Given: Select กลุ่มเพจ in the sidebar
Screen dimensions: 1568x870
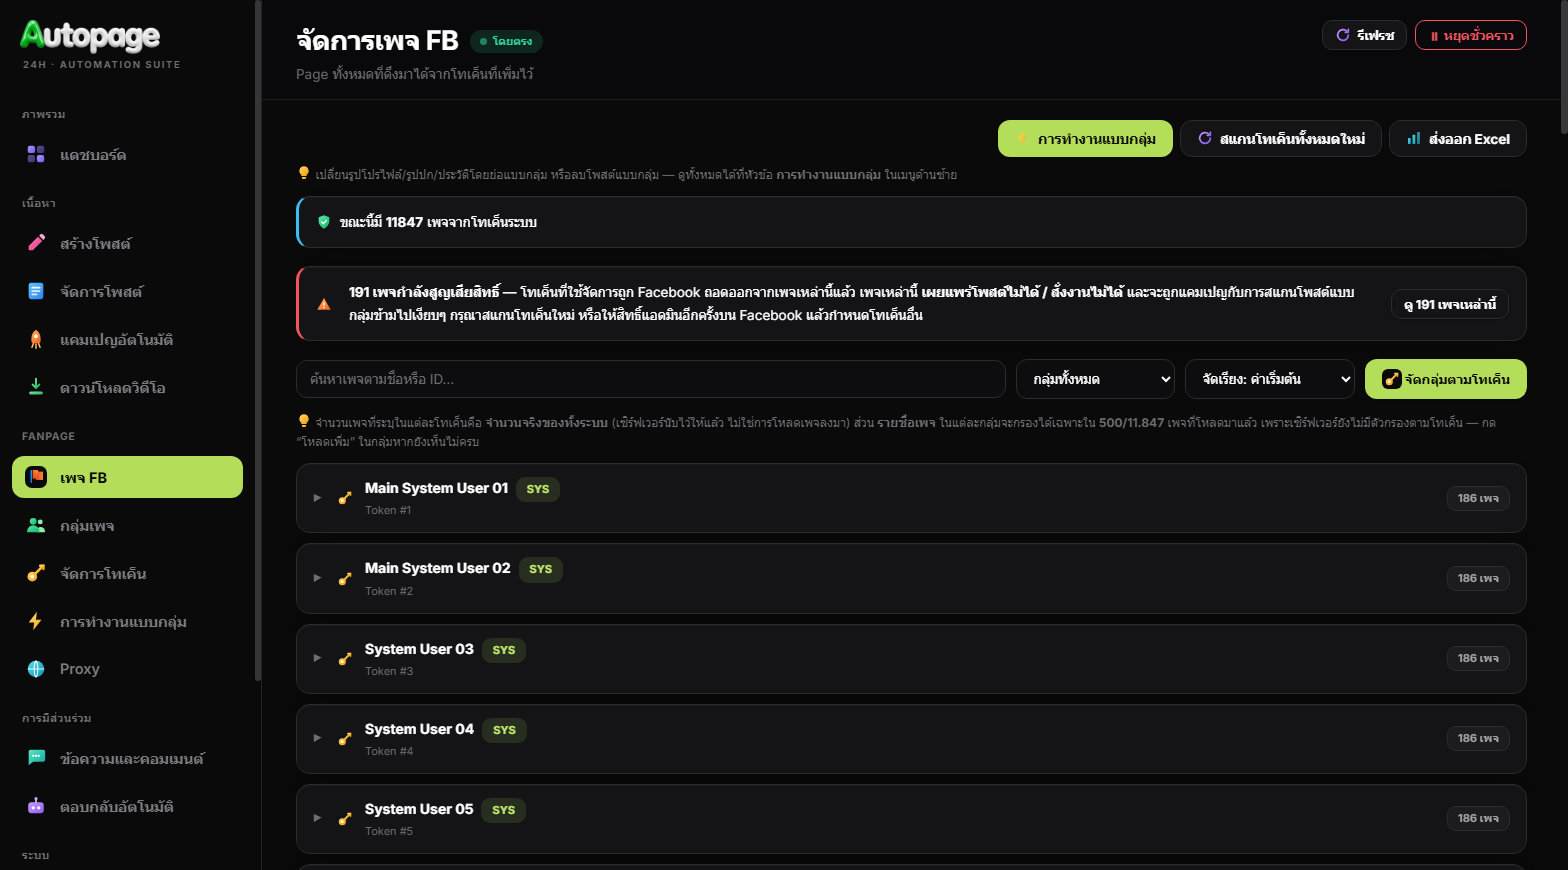Looking at the screenshot, I should point(127,525).
